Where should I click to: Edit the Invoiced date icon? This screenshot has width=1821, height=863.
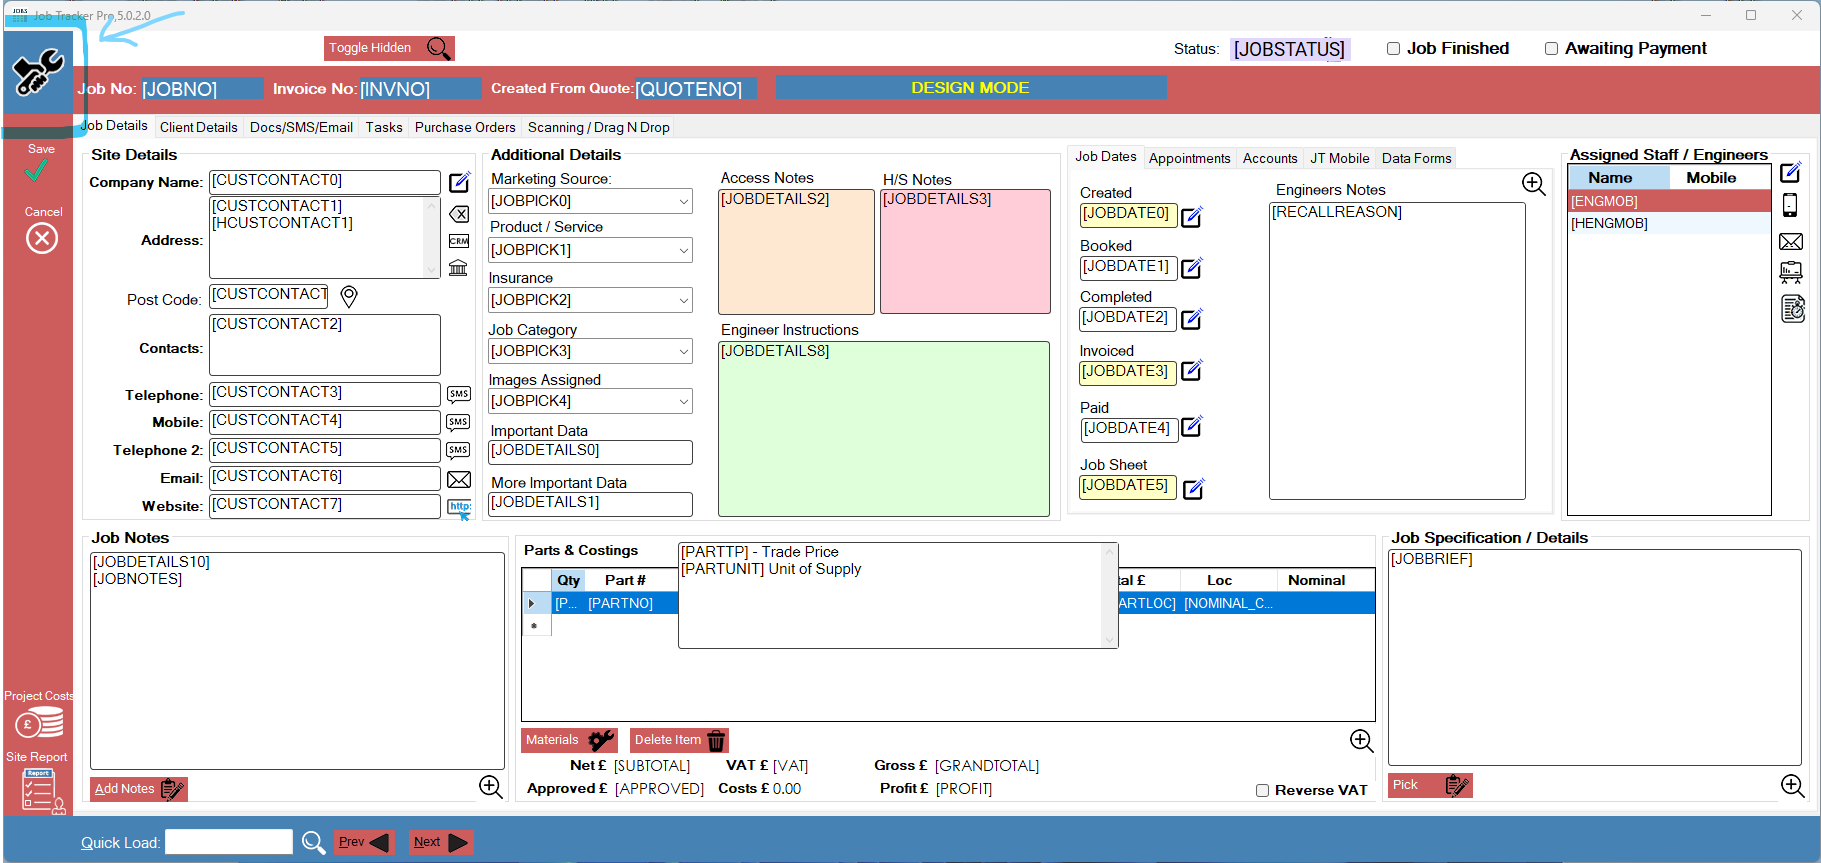pos(1192,370)
